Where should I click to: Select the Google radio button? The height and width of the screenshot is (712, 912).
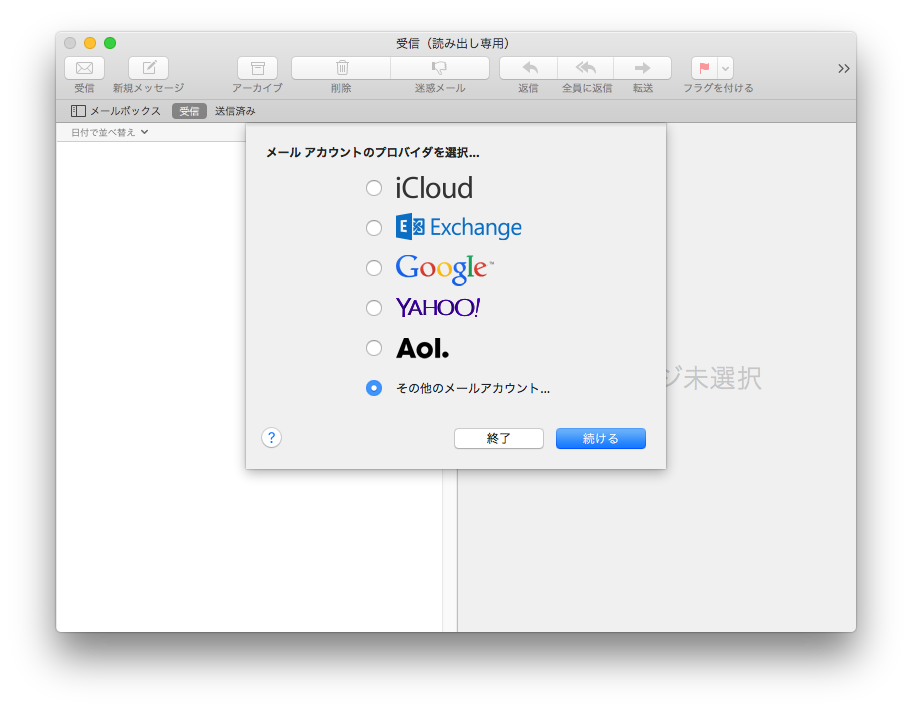(374, 268)
